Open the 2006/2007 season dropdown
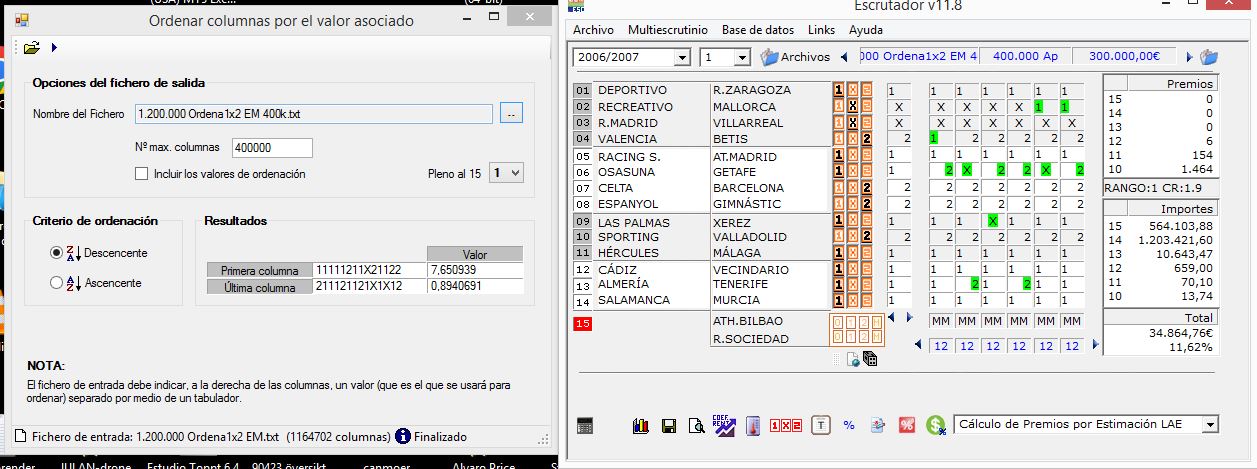This screenshot has width=1257, height=469. [682, 58]
